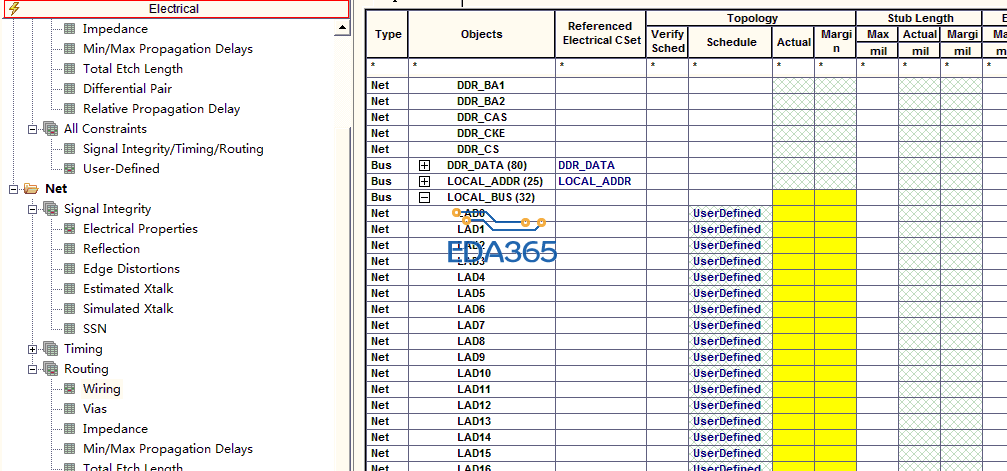Click the All Constraints workbook icon
This screenshot has width=1007, height=471.
[x=51, y=129]
